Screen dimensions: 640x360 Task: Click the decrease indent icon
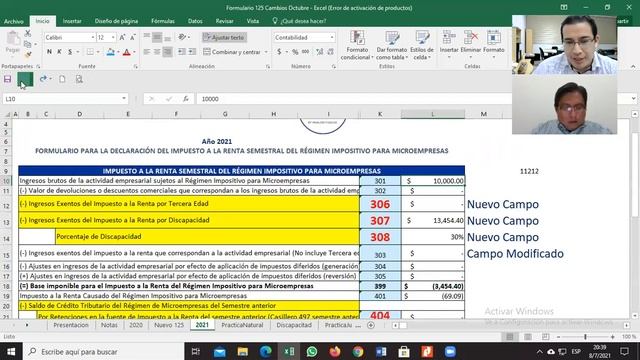[x=182, y=52]
